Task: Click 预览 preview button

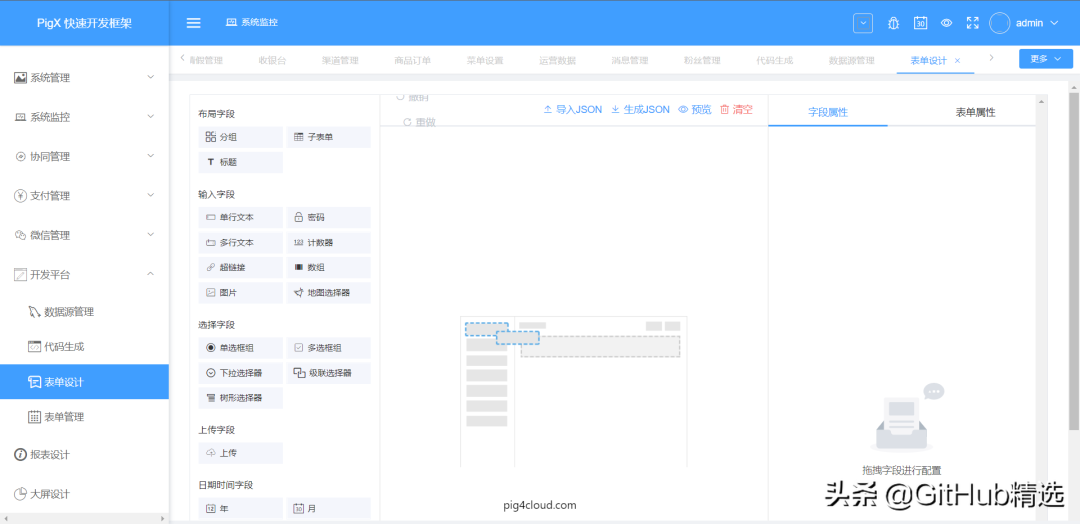Action: pyautogui.click(x=695, y=109)
